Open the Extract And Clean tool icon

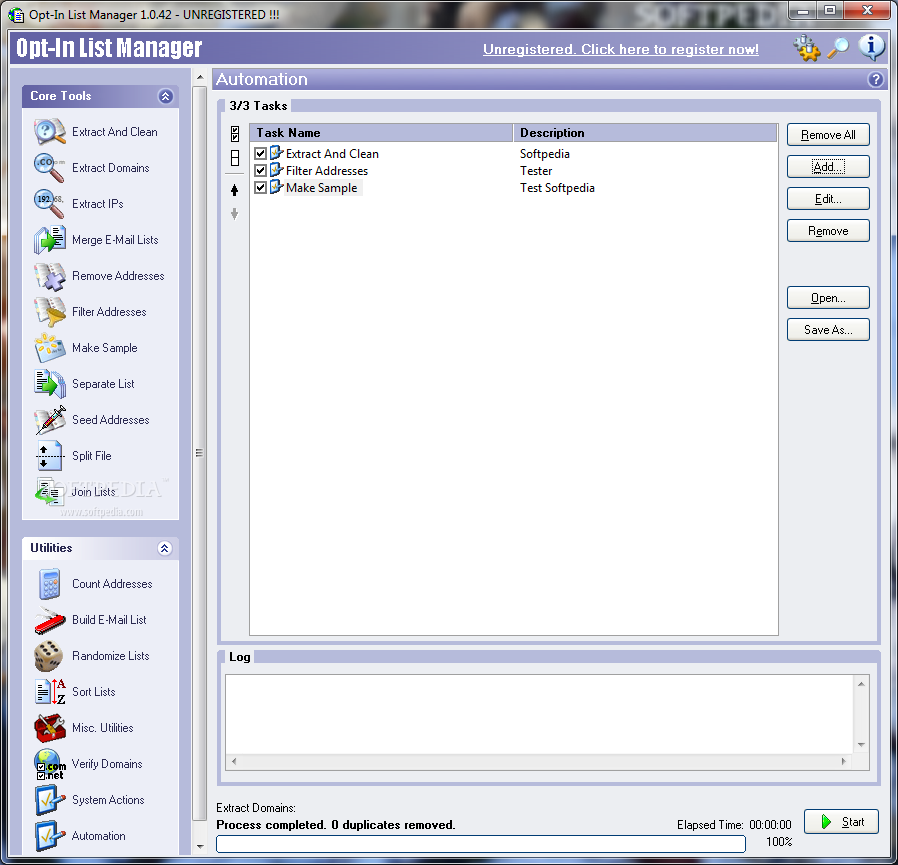49,132
